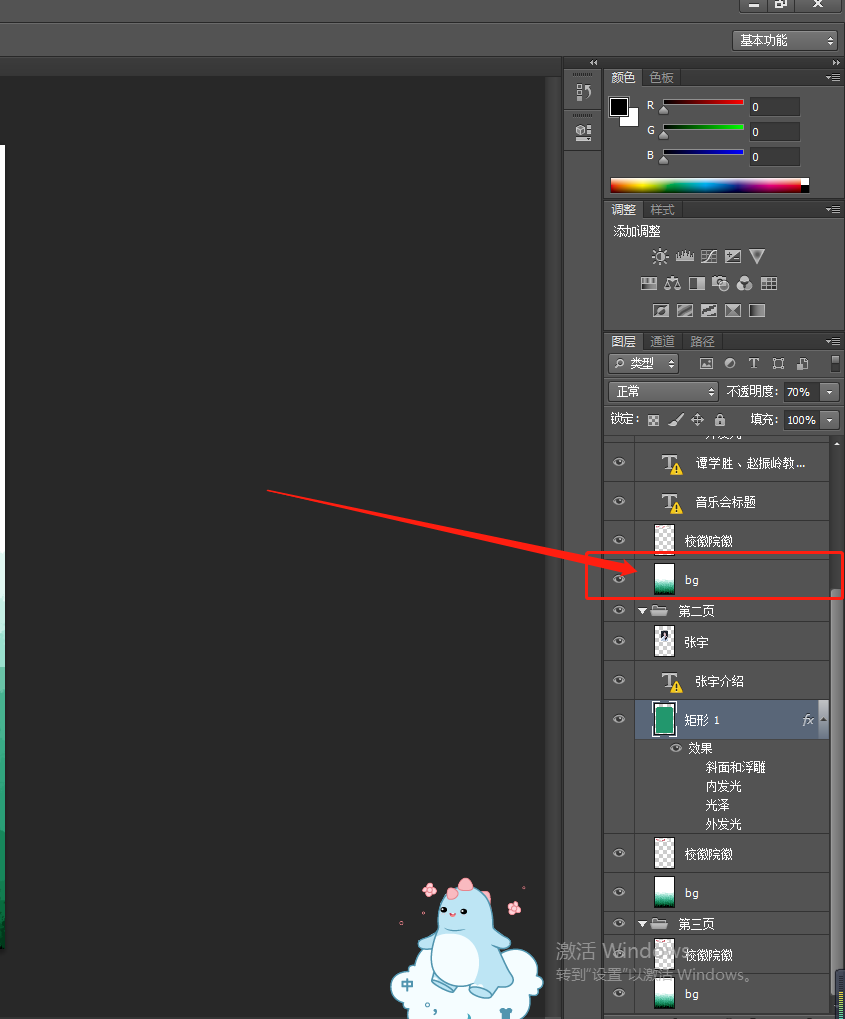Click the opacity 70% field
845x1019 pixels.
coord(801,392)
